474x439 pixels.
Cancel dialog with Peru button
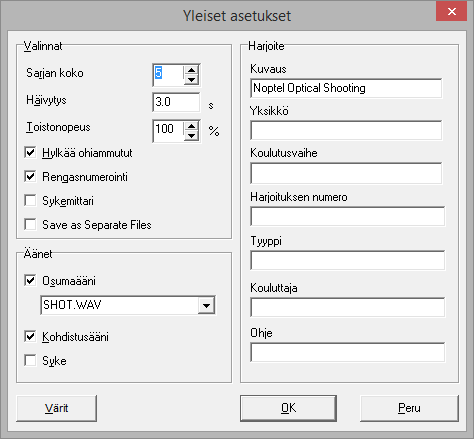pyautogui.click(x=409, y=408)
